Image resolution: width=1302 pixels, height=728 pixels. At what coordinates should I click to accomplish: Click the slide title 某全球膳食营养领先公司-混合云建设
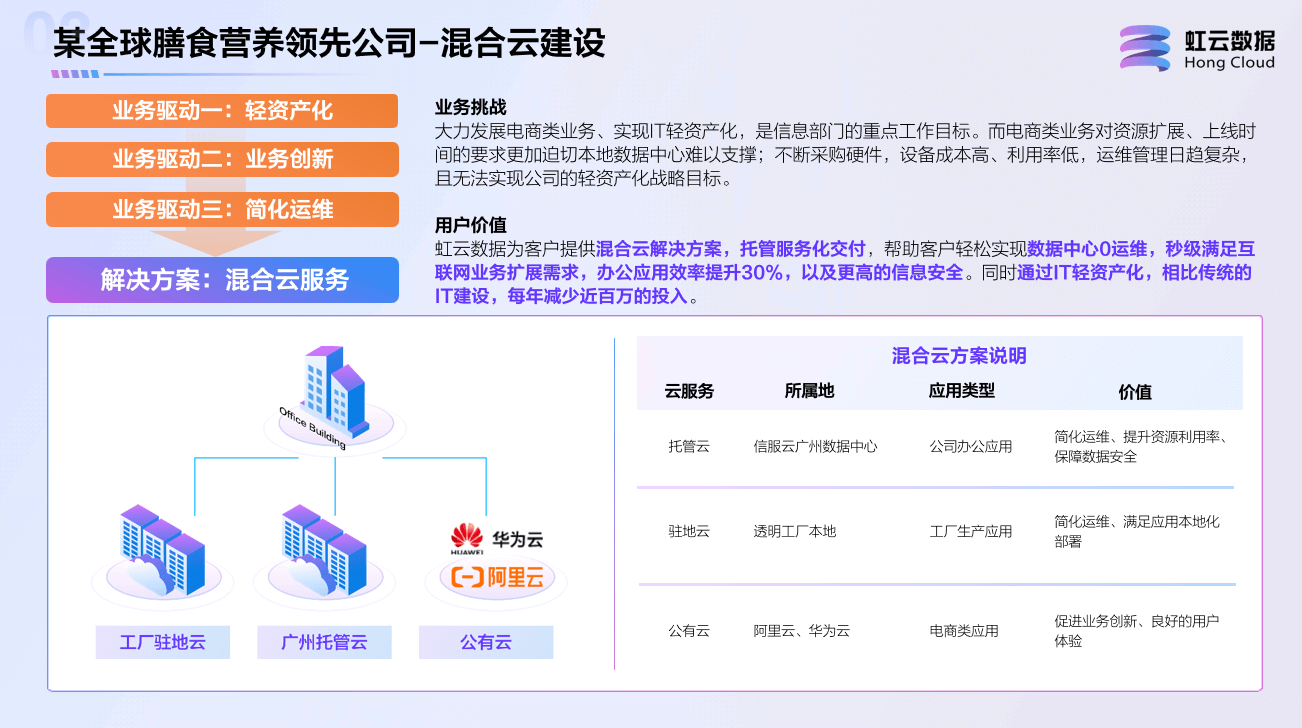(329, 44)
